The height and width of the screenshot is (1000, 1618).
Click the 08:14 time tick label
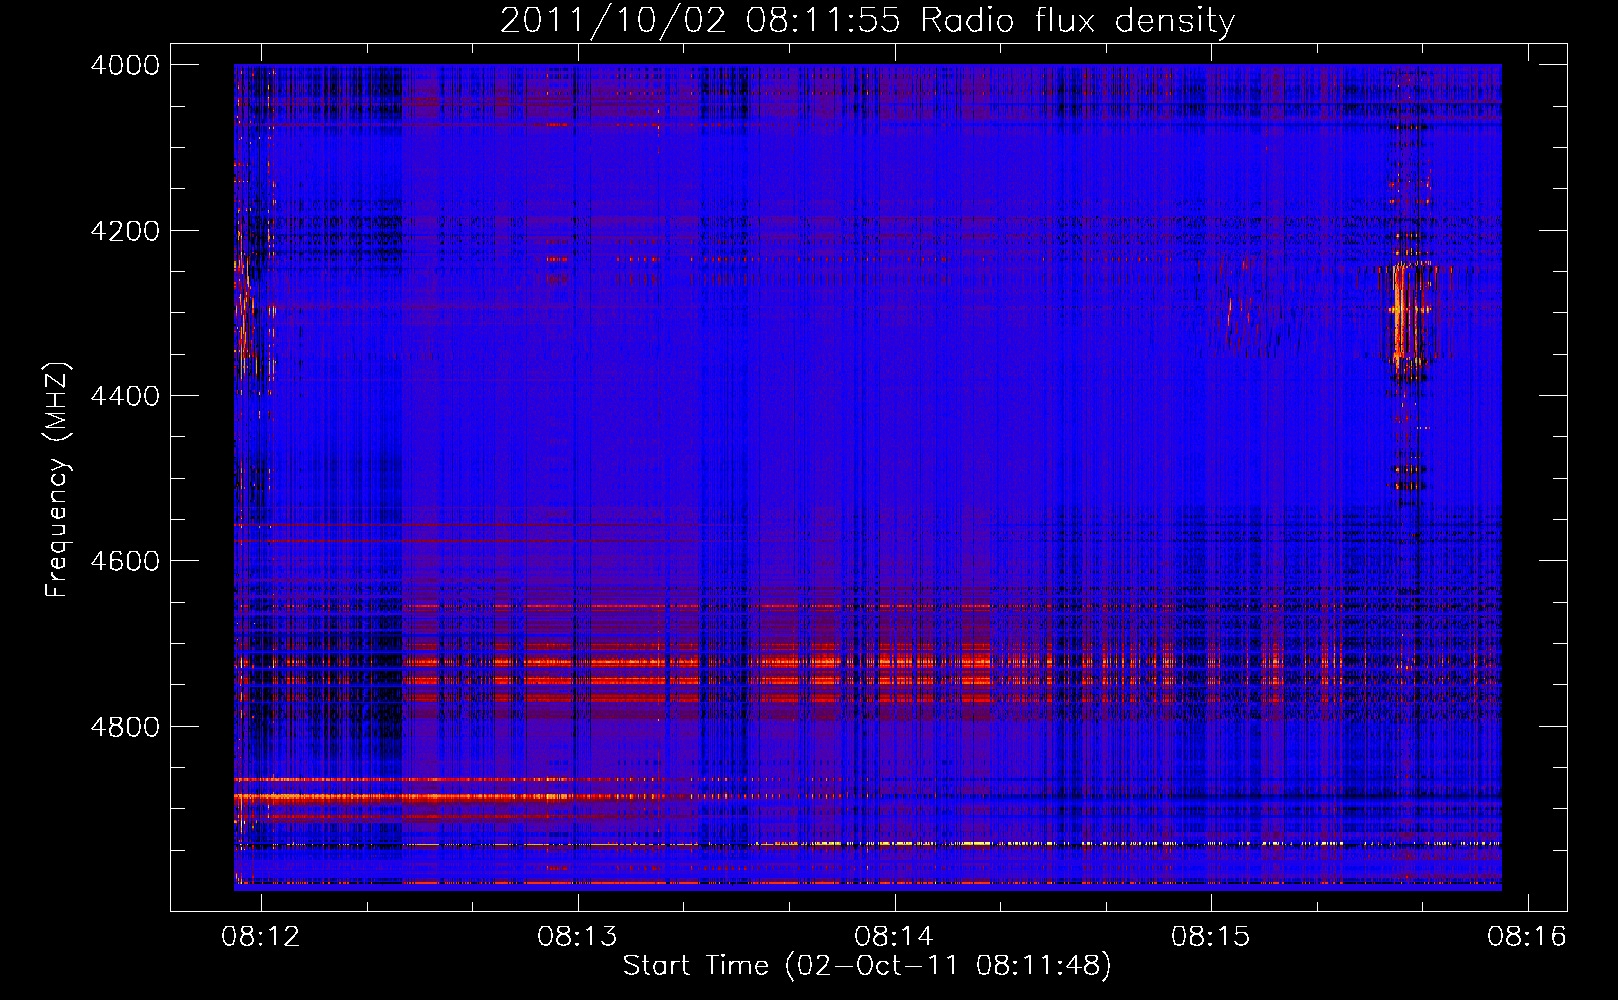tap(894, 937)
